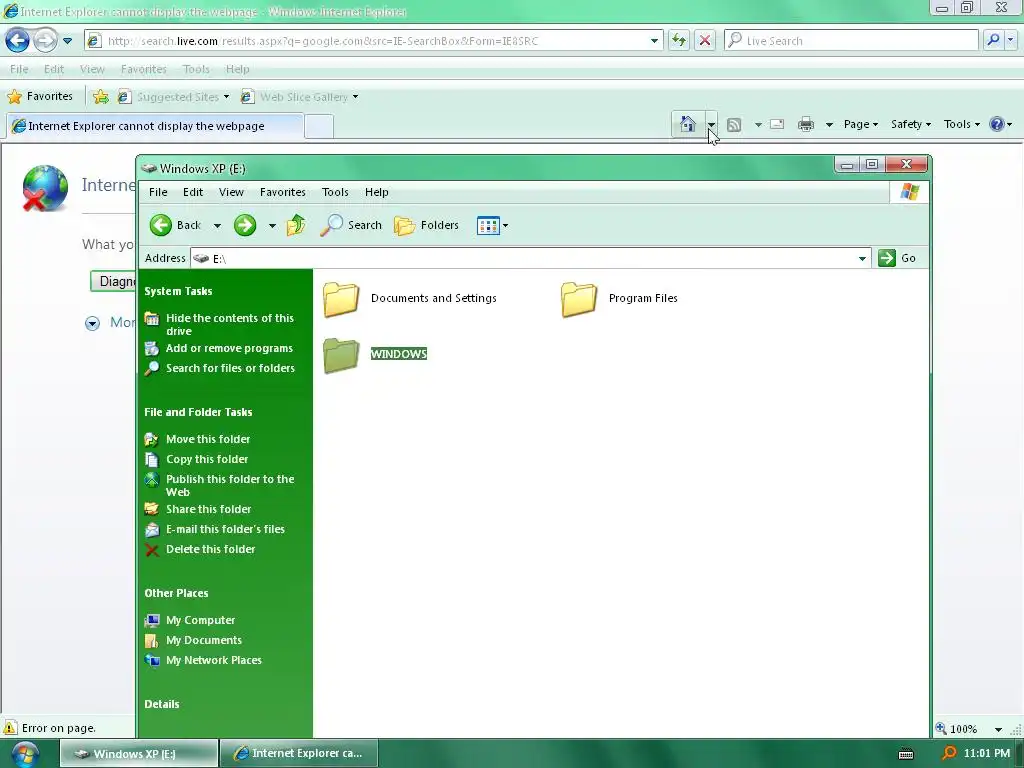Click 'Move this folder' task
This screenshot has height=768, width=1024.
pyautogui.click(x=197, y=440)
